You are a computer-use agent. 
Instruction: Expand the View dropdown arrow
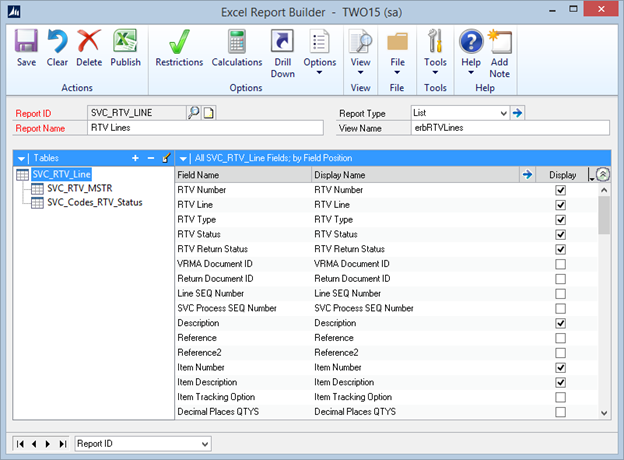point(360,72)
